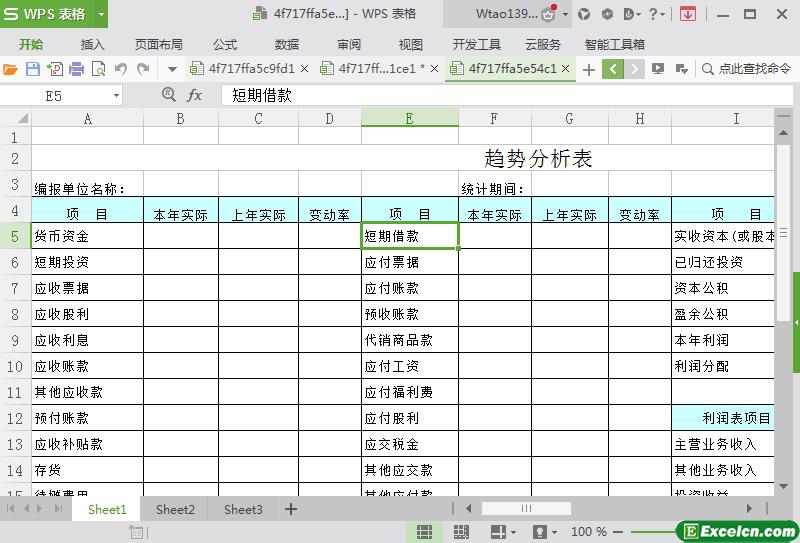Open the help question mark dropdown
The width and height of the screenshot is (800, 543).
[656, 14]
